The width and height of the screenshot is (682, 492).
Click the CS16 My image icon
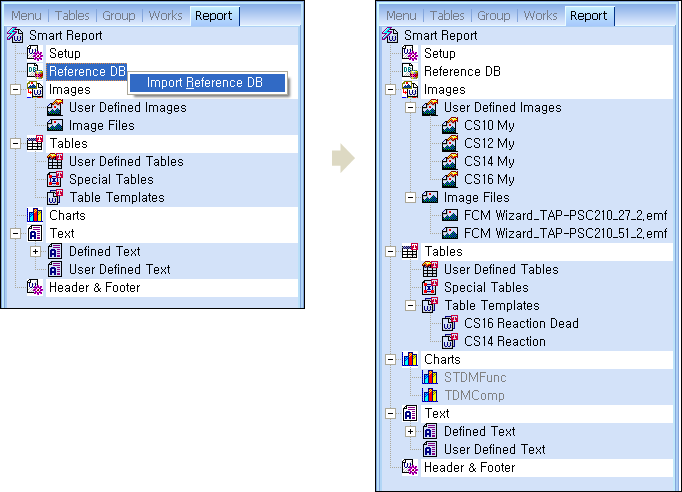(x=449, y=180)
